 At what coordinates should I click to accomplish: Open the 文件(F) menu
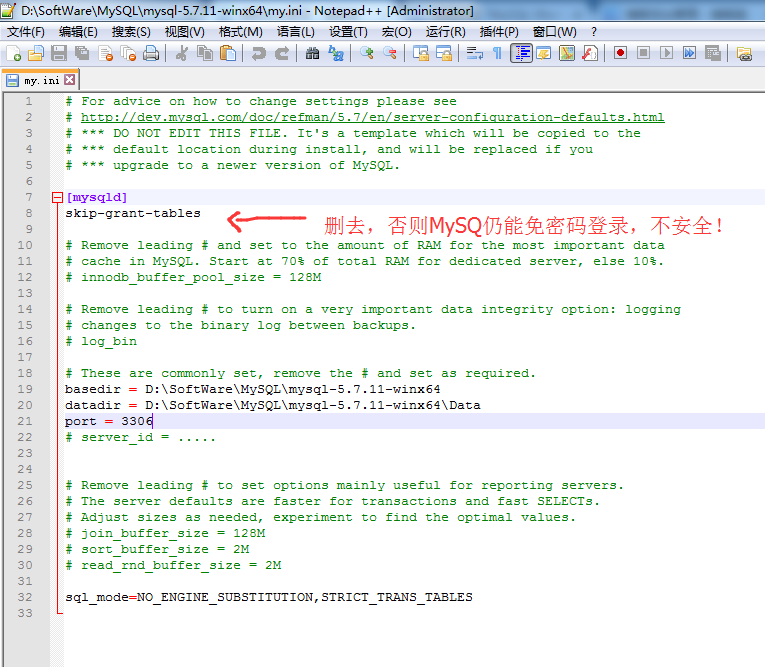click(26, 32)
